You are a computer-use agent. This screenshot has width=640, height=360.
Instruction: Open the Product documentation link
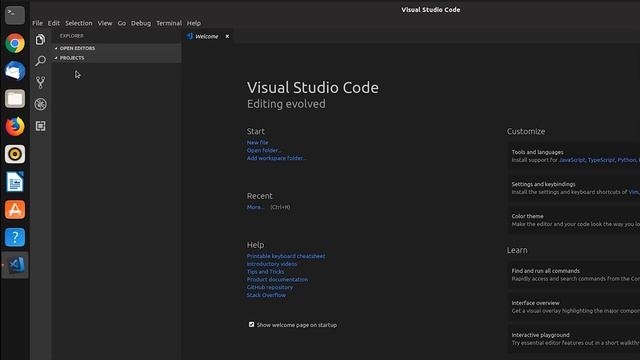[x=277, y=279]
